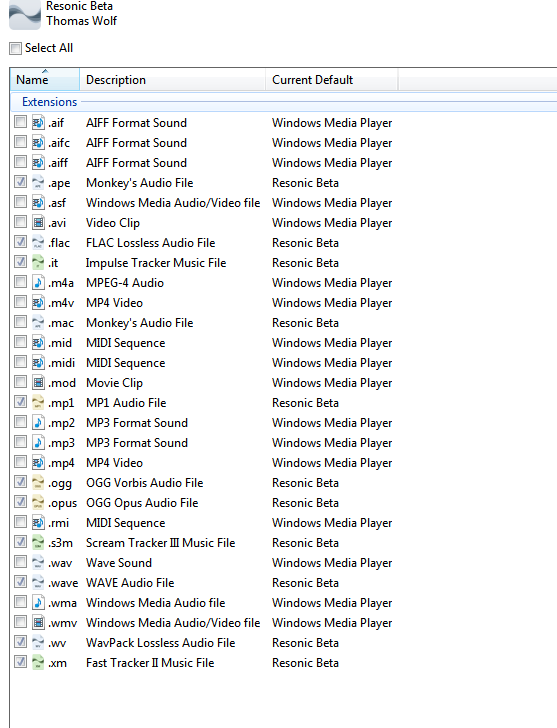Click the .mp2 music note icon

pos(38,422)
